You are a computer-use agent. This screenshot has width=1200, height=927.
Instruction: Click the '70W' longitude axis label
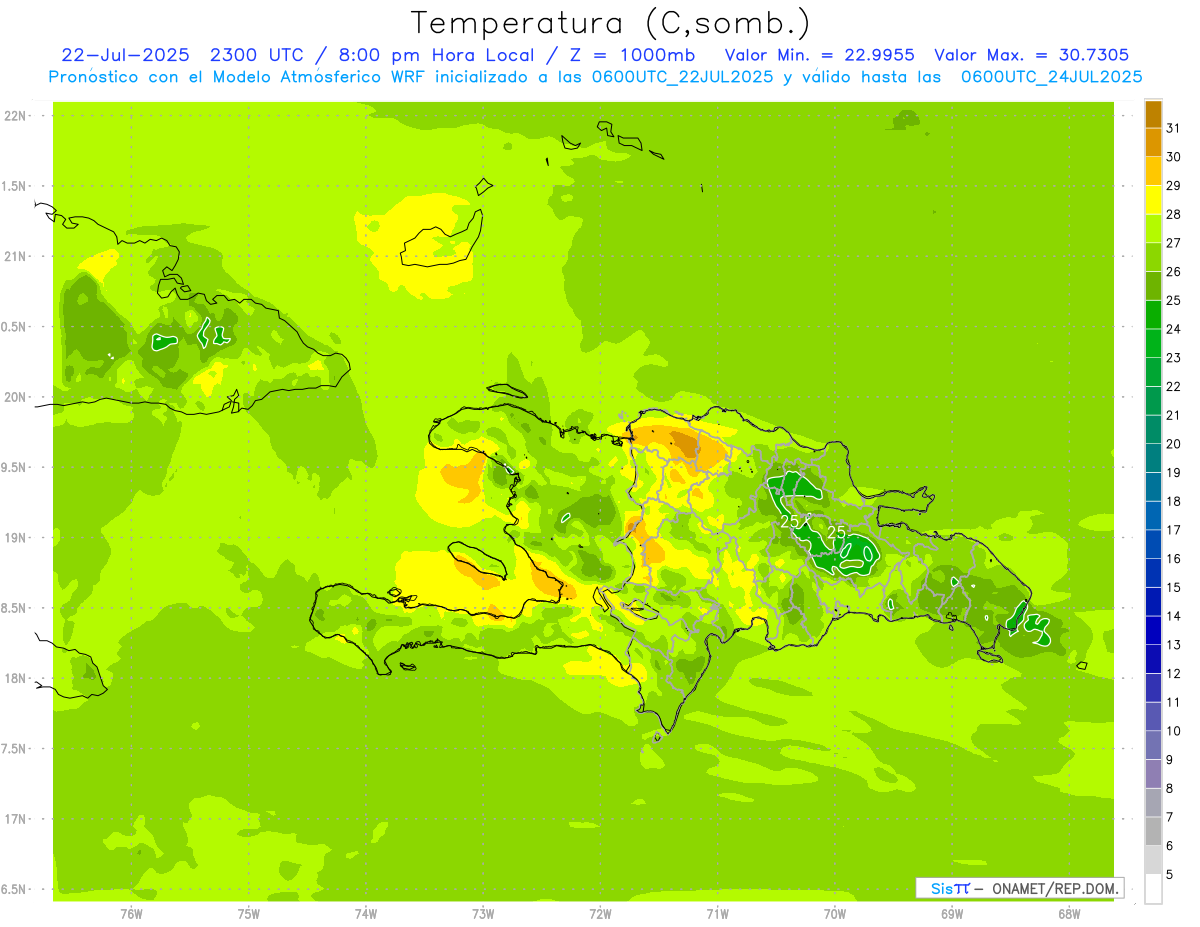tap(835, 913)
